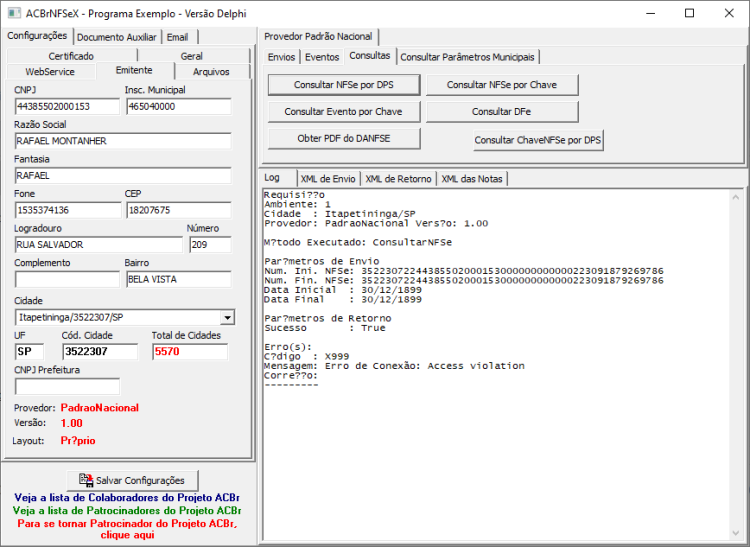Image resolution: width=750 pixels, height=547 pixels.
Task: Click the Cód. Cidade field
Action: (100, 351)
